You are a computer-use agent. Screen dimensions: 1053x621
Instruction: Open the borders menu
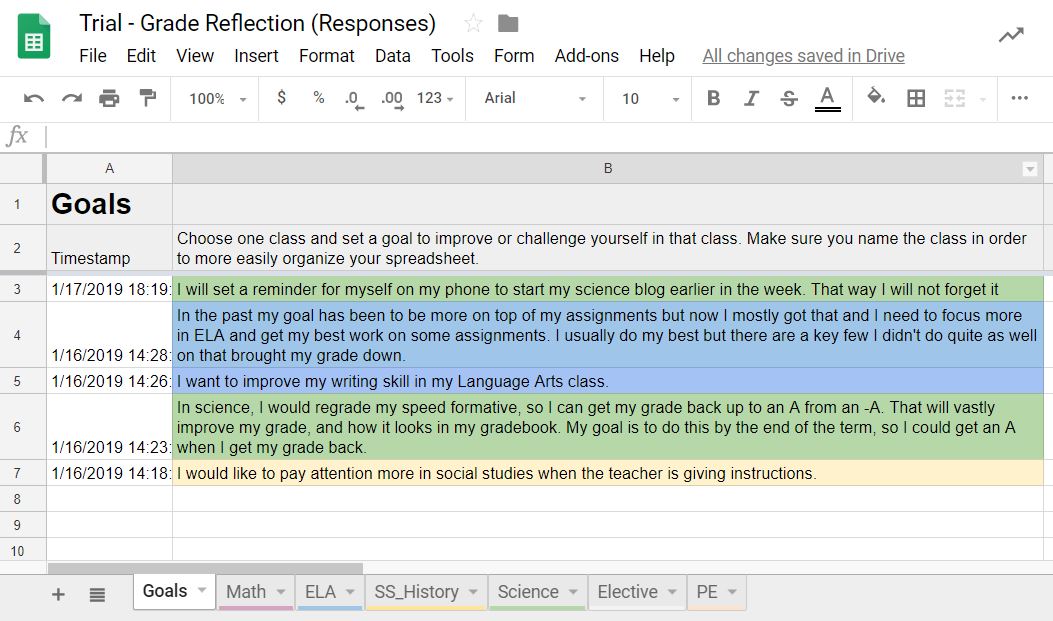916,98
